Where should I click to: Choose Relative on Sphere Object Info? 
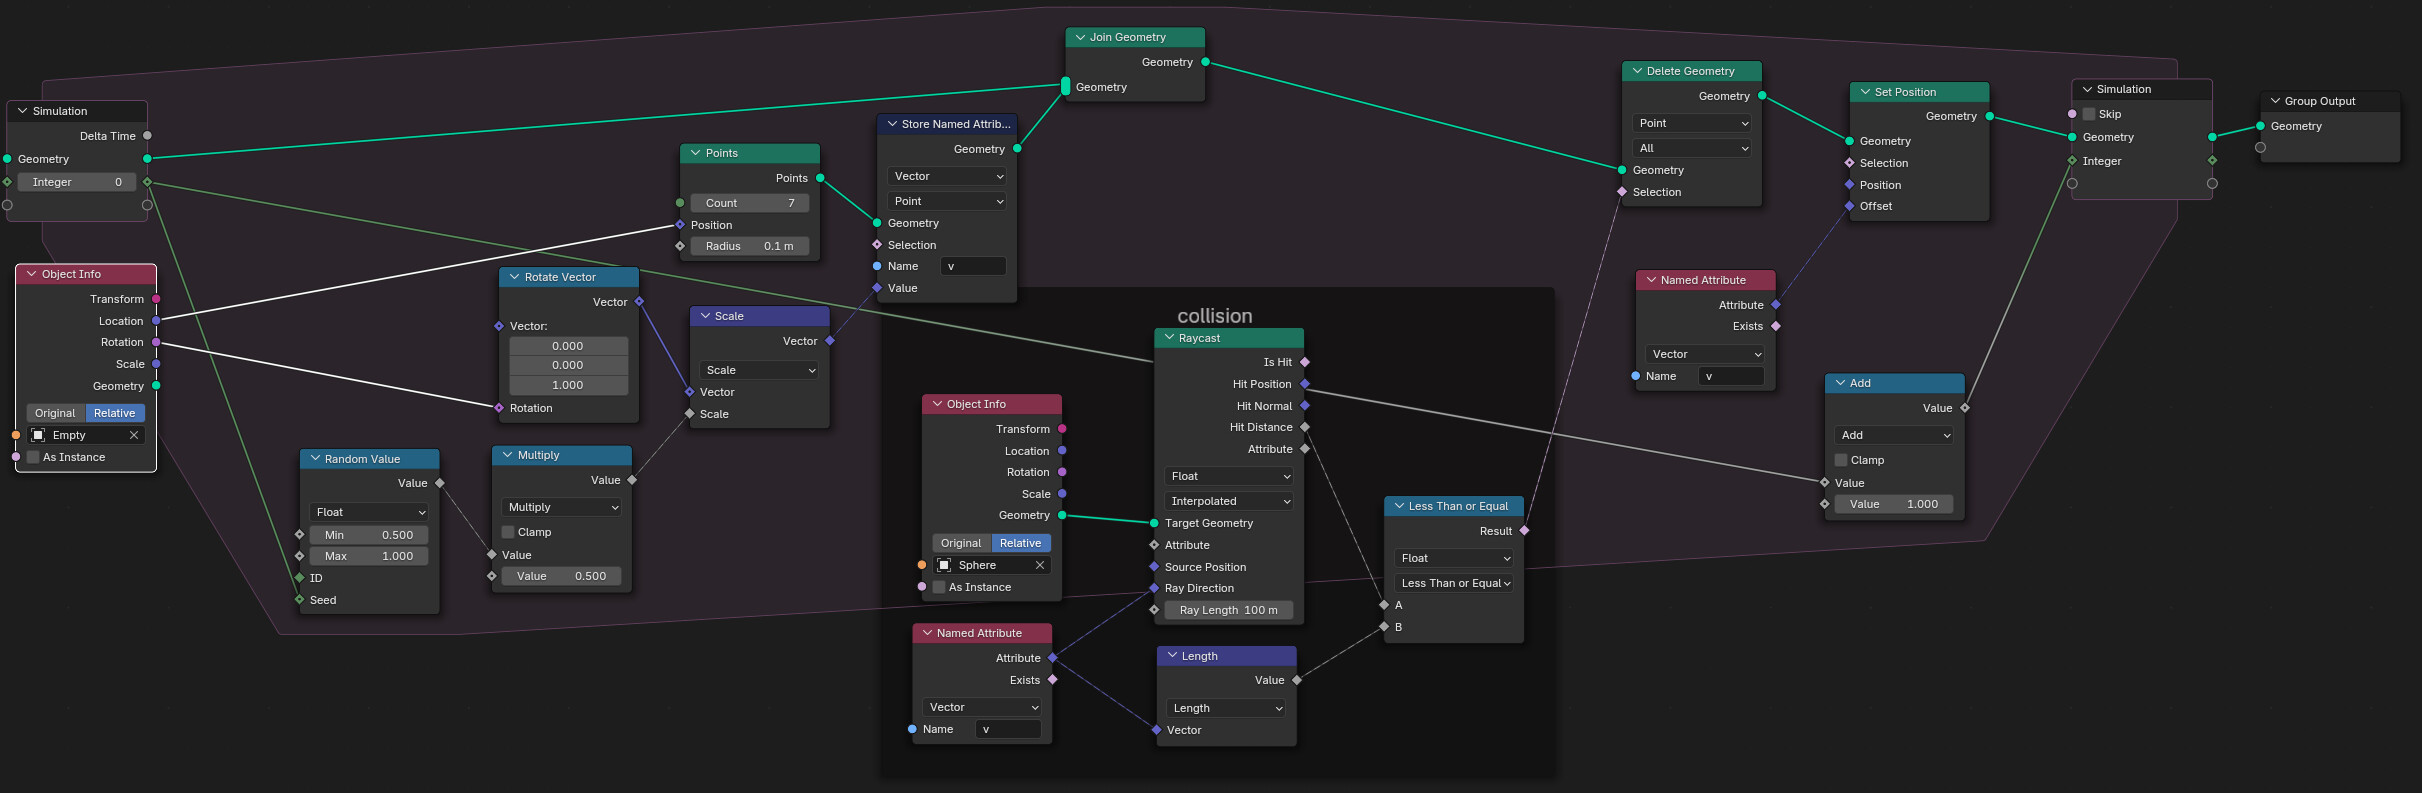pyautogui.click(x=1020, y=543)
